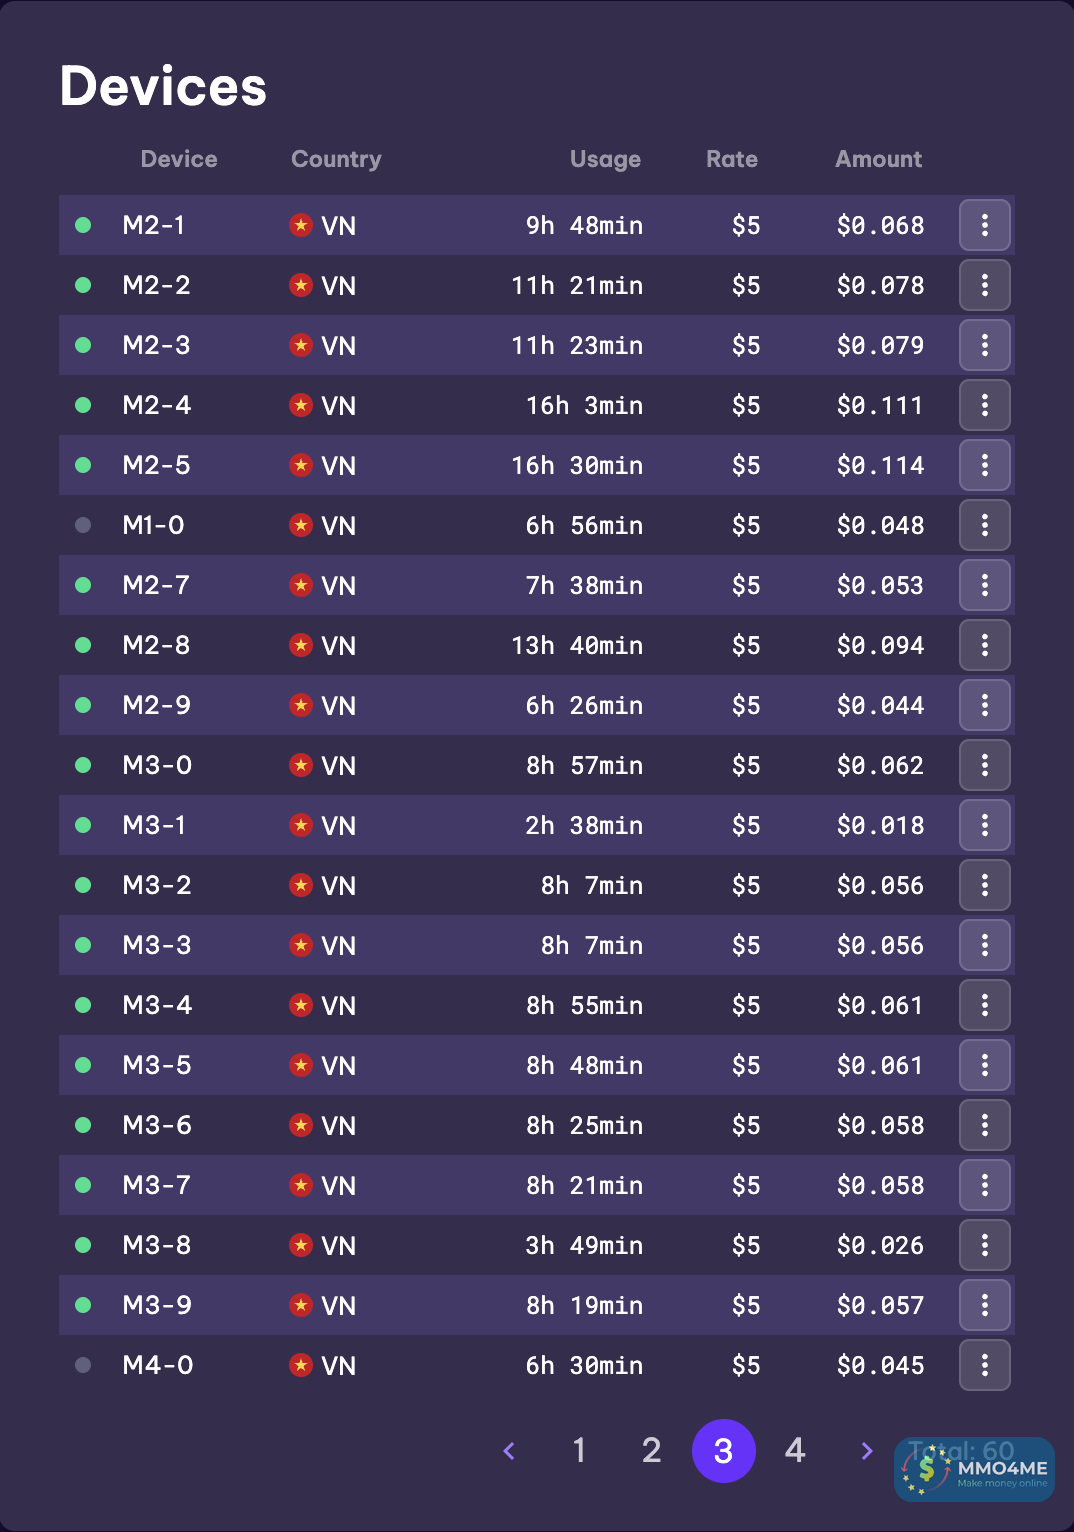Open the three-dot menu for M2-9
1074x1532 pixels.
pyautogui.click(x=984, y=705)
